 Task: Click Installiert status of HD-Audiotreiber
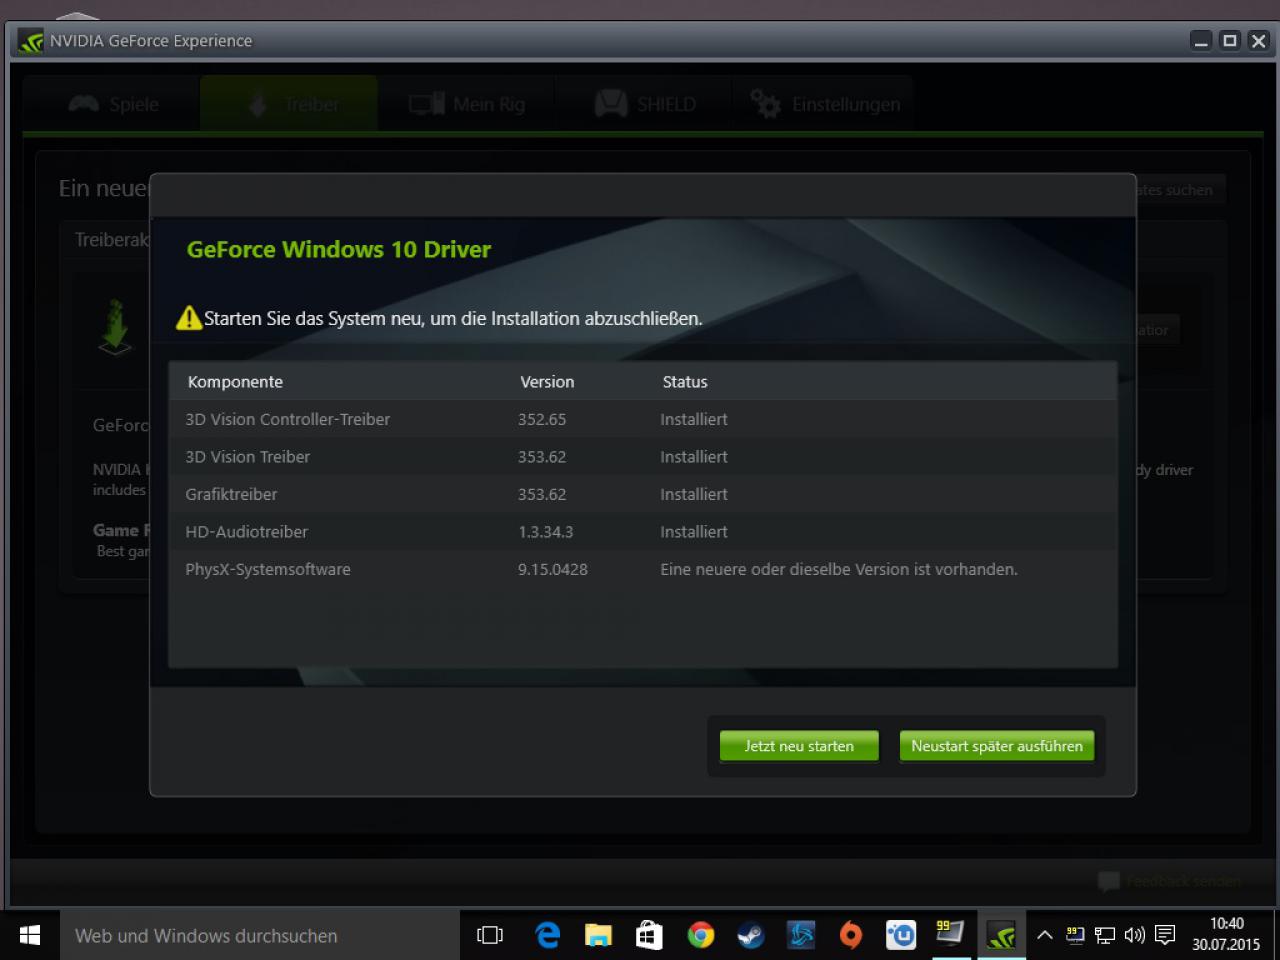693,532
